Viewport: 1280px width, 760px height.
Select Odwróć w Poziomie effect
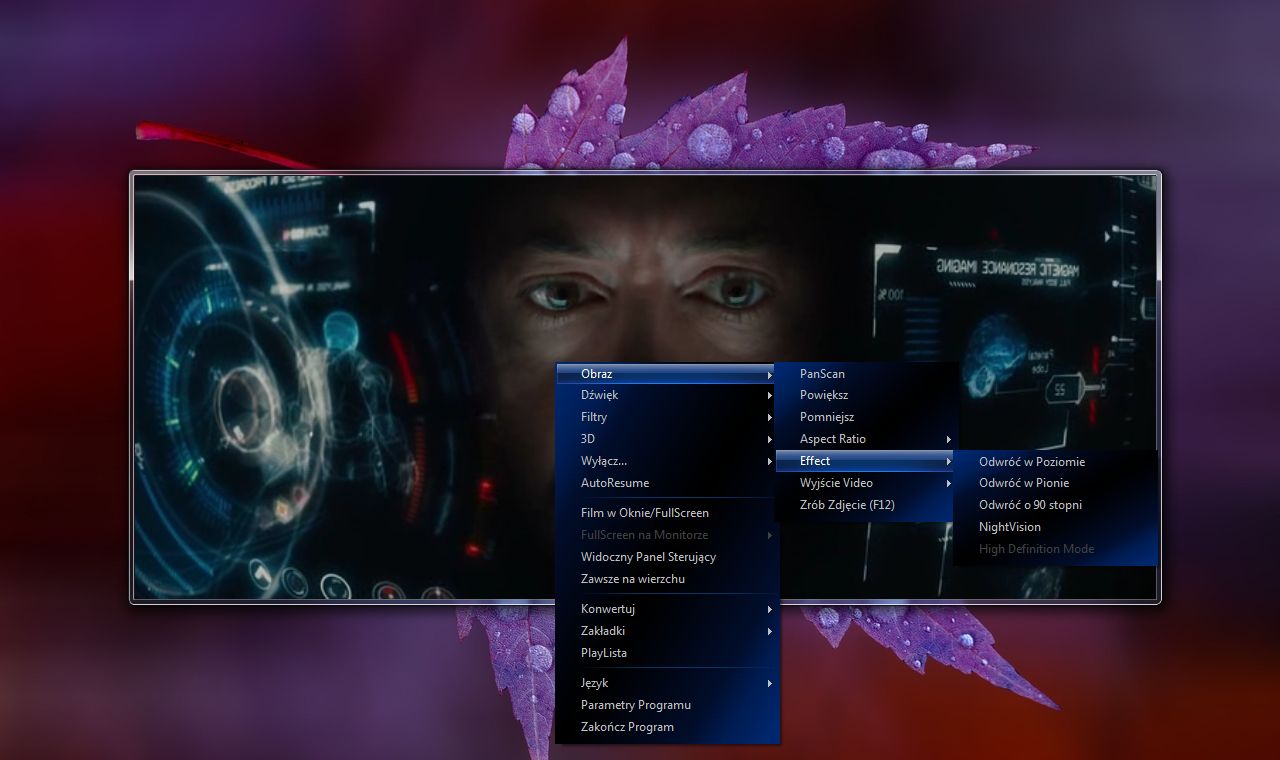click(x=1055, y=462)
